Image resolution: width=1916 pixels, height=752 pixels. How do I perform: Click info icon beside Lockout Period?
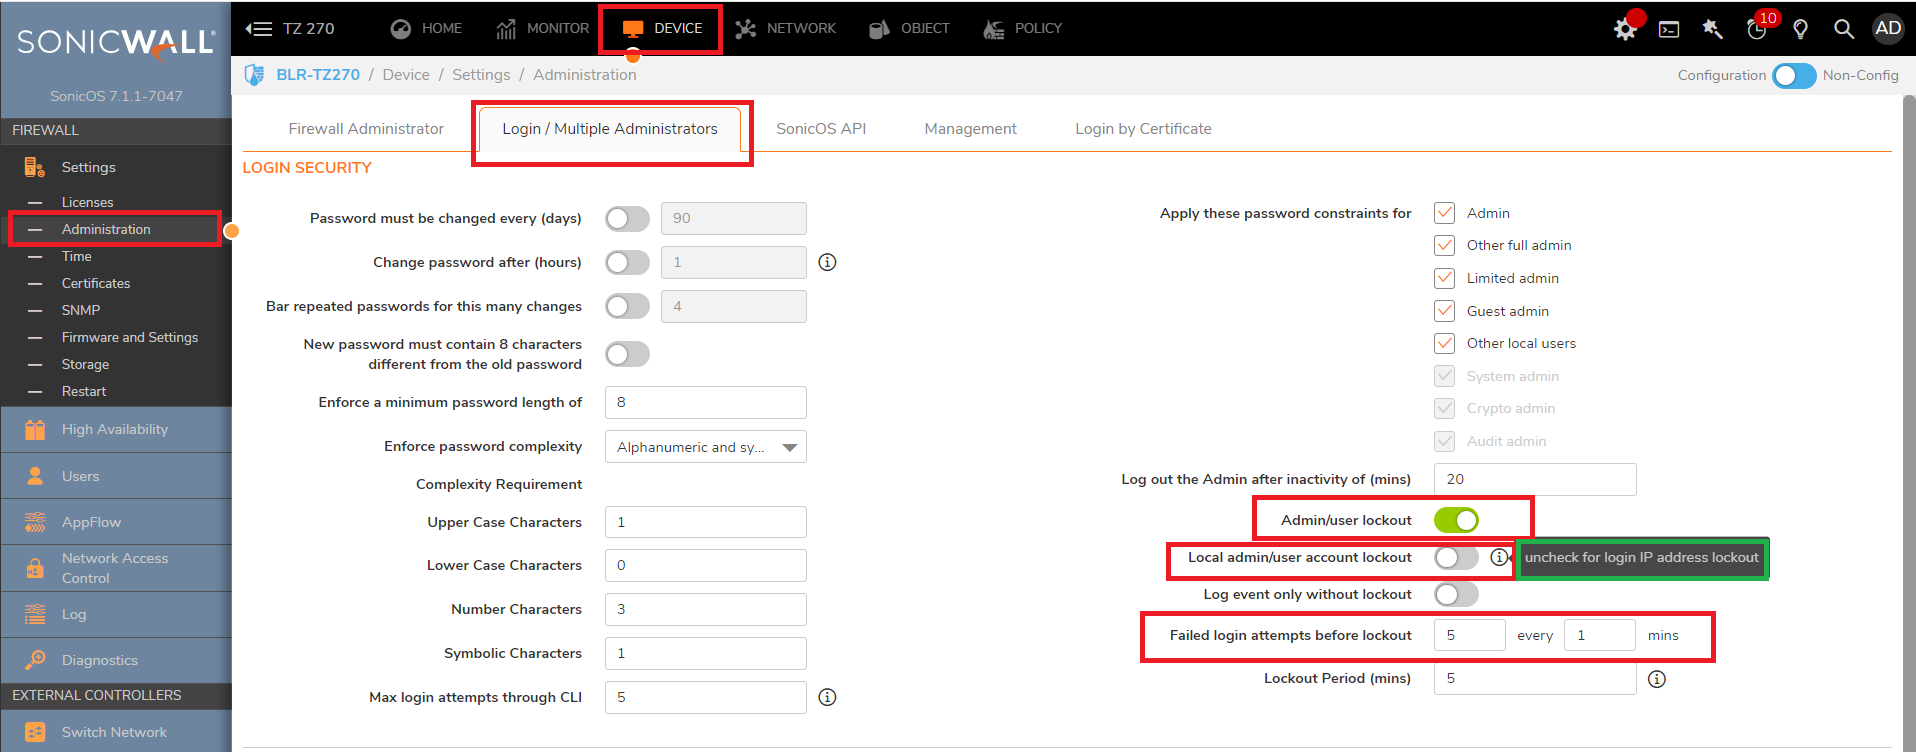coord(1657,679)
